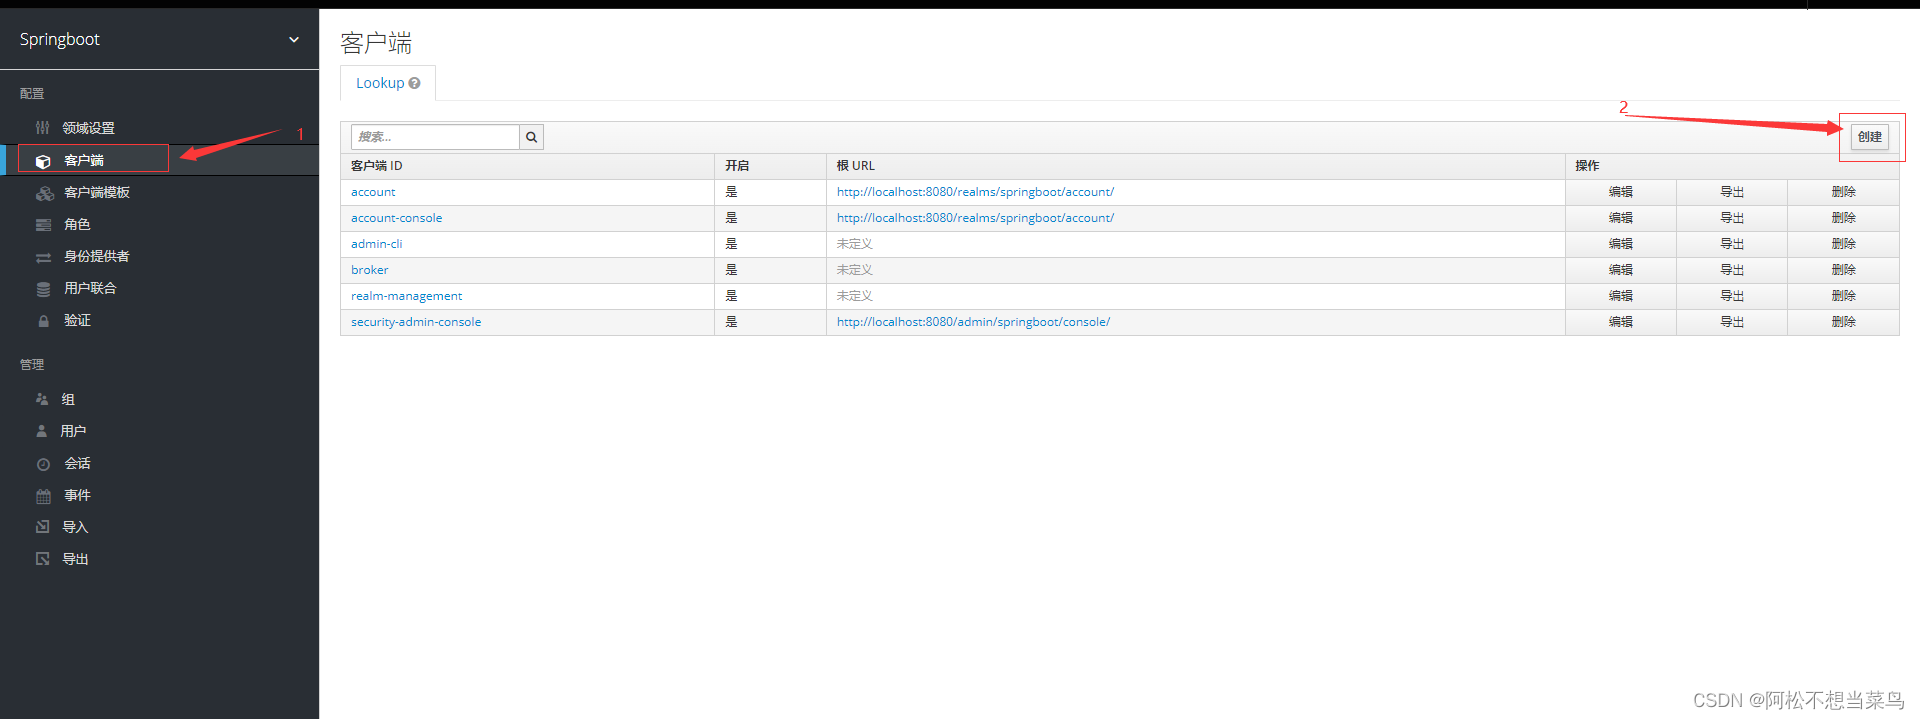
Task: Open the broker client link
Action: [369, 270]
